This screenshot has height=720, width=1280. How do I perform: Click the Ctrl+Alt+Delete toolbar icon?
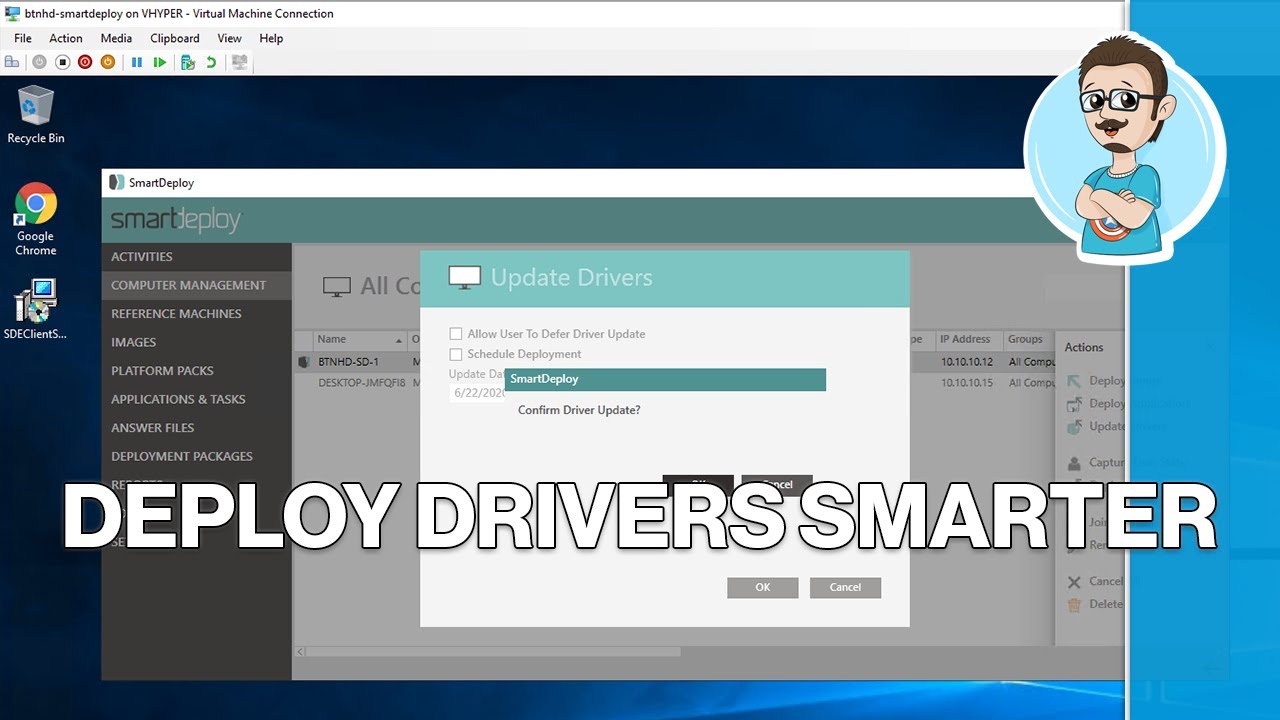coord(12,62)
